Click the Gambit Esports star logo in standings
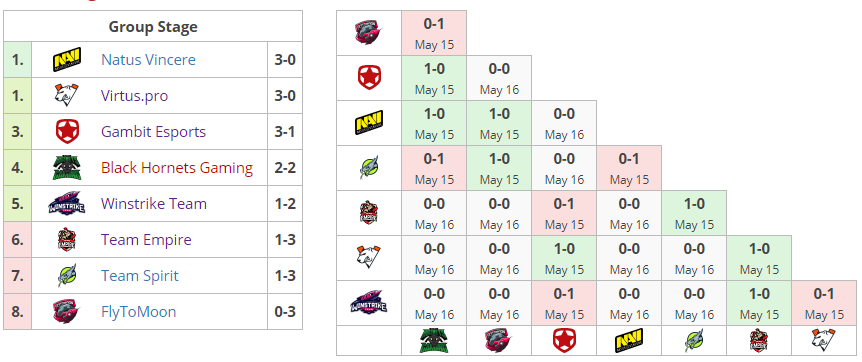 tap(67, 132)
